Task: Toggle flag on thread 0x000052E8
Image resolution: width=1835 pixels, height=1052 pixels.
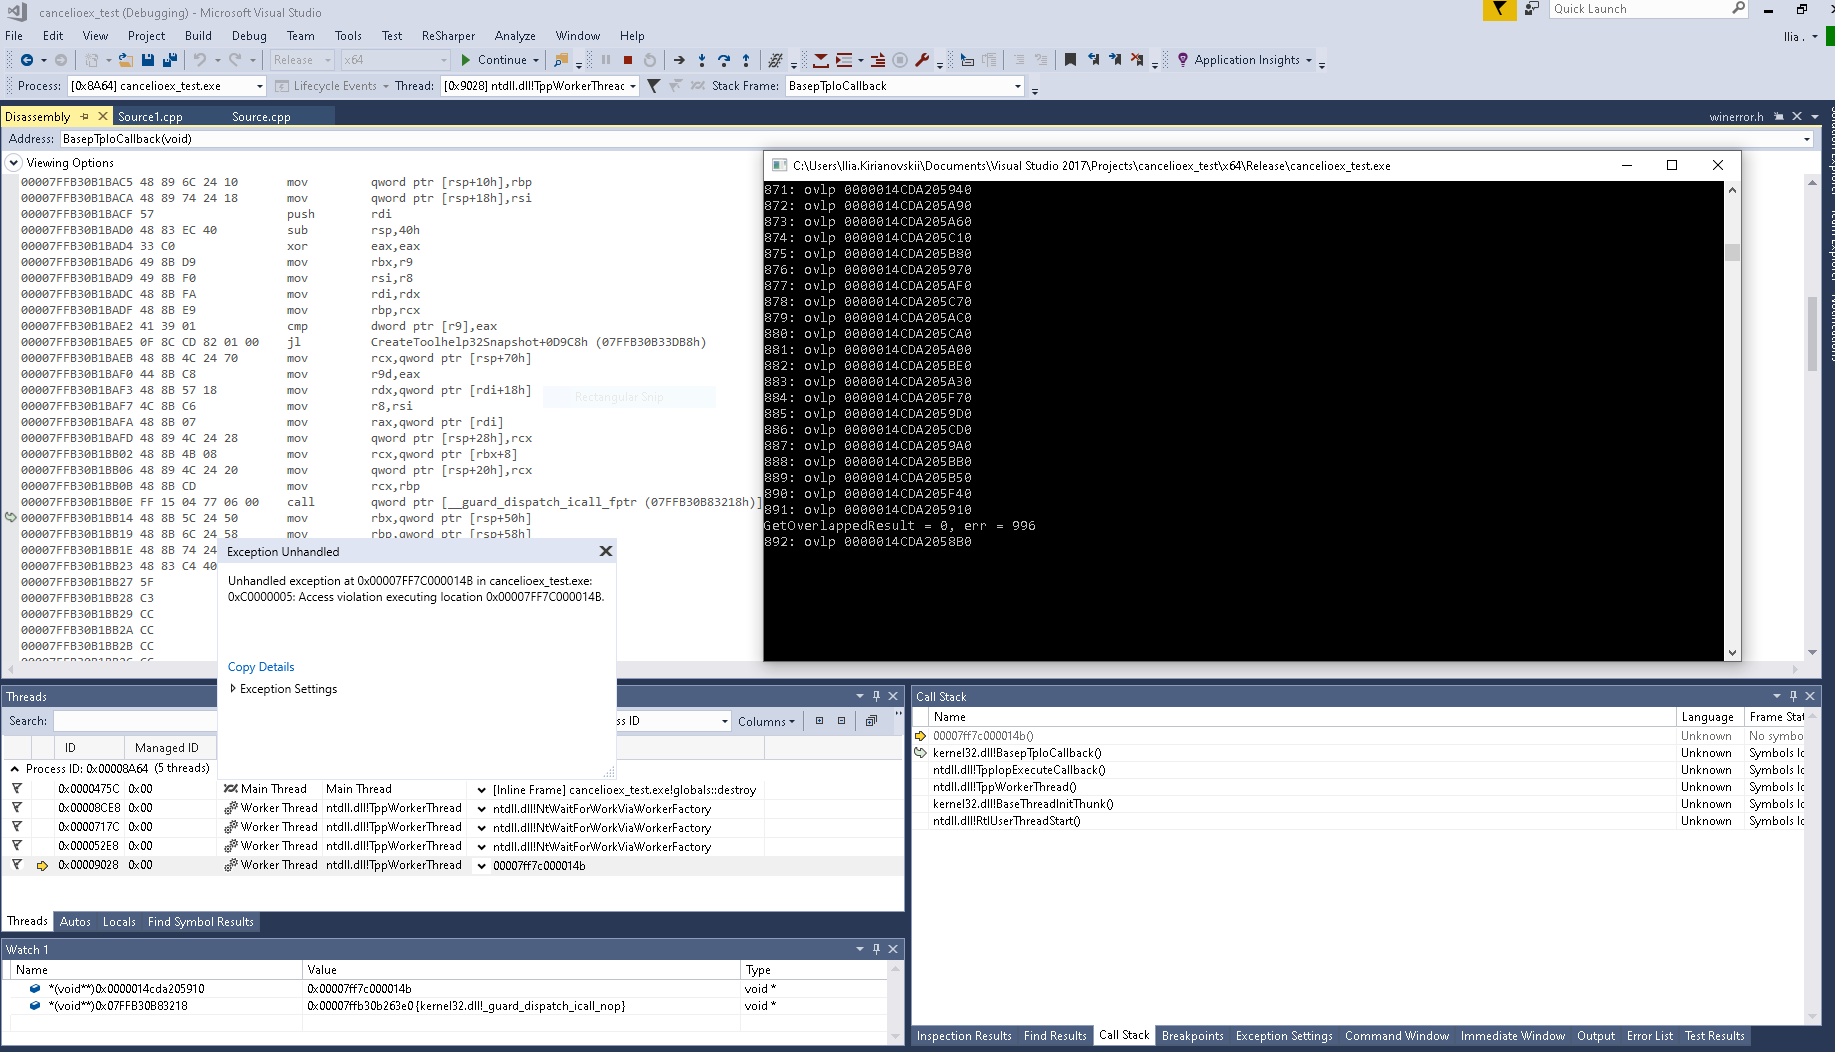Action: pyautogui.click(x=17, y=846)
